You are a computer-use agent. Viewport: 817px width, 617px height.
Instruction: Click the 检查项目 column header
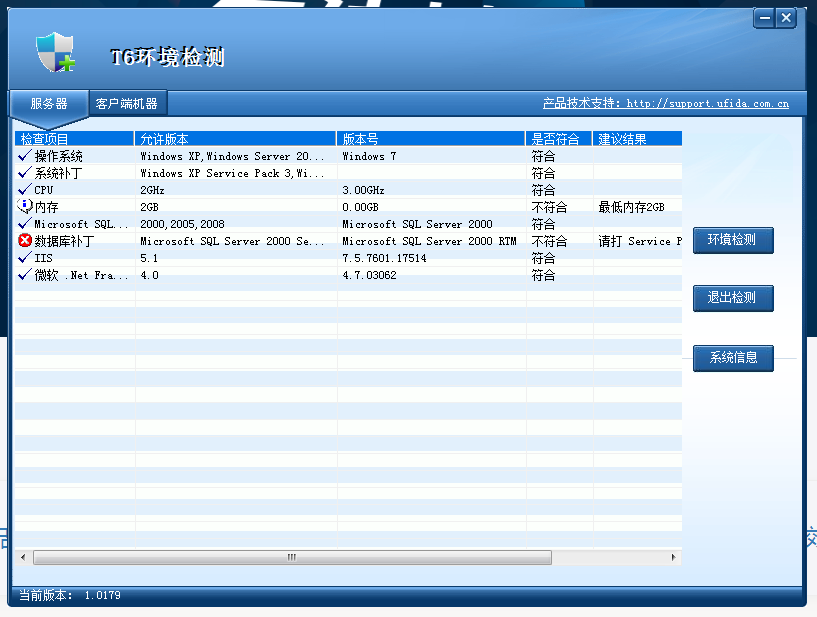tap(74, 139)
